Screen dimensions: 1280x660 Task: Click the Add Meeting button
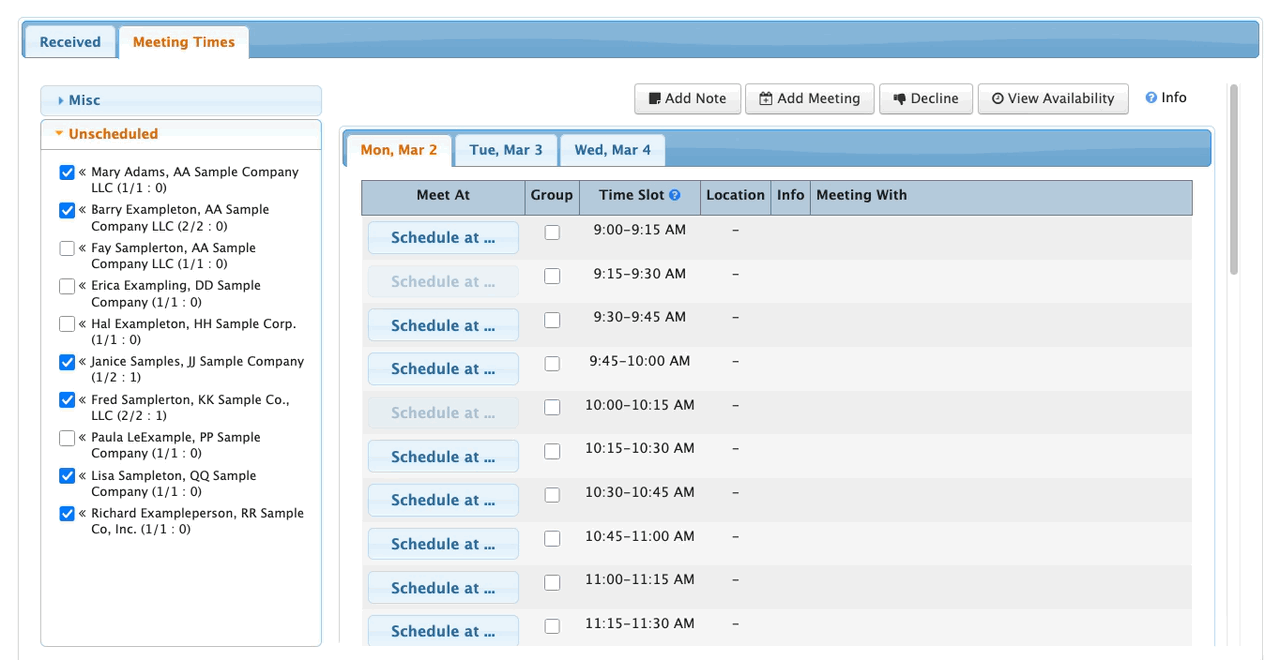[x=810, y=99]
